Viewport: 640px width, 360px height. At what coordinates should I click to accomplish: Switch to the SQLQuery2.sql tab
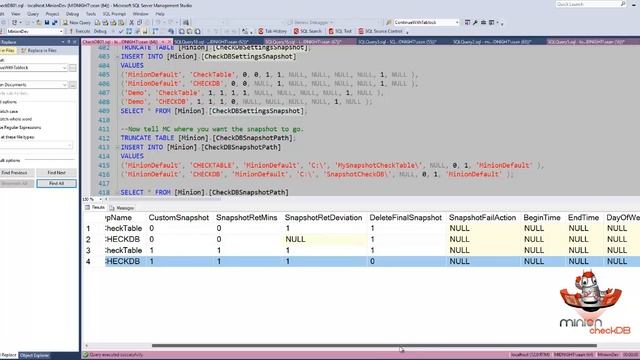click(493, 42)
